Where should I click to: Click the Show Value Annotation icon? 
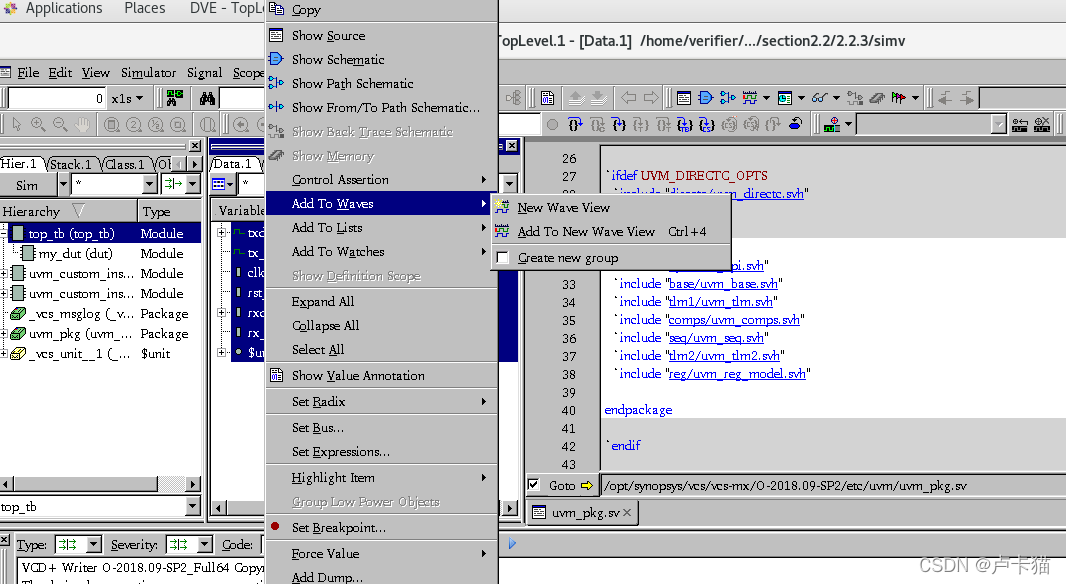pos(276,375)
